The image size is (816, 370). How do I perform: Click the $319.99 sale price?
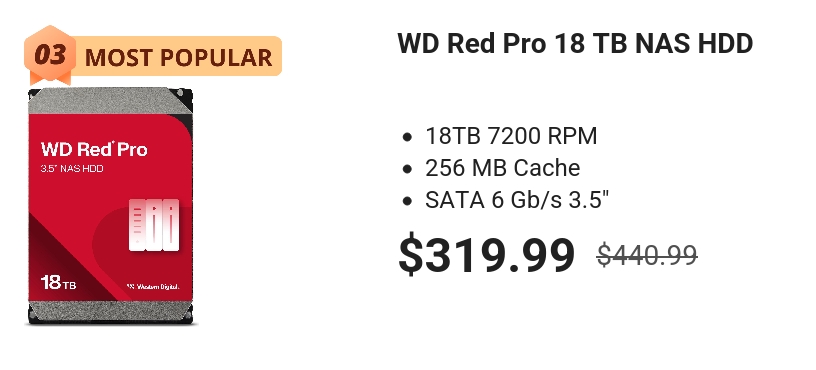[x=487, y=255]
